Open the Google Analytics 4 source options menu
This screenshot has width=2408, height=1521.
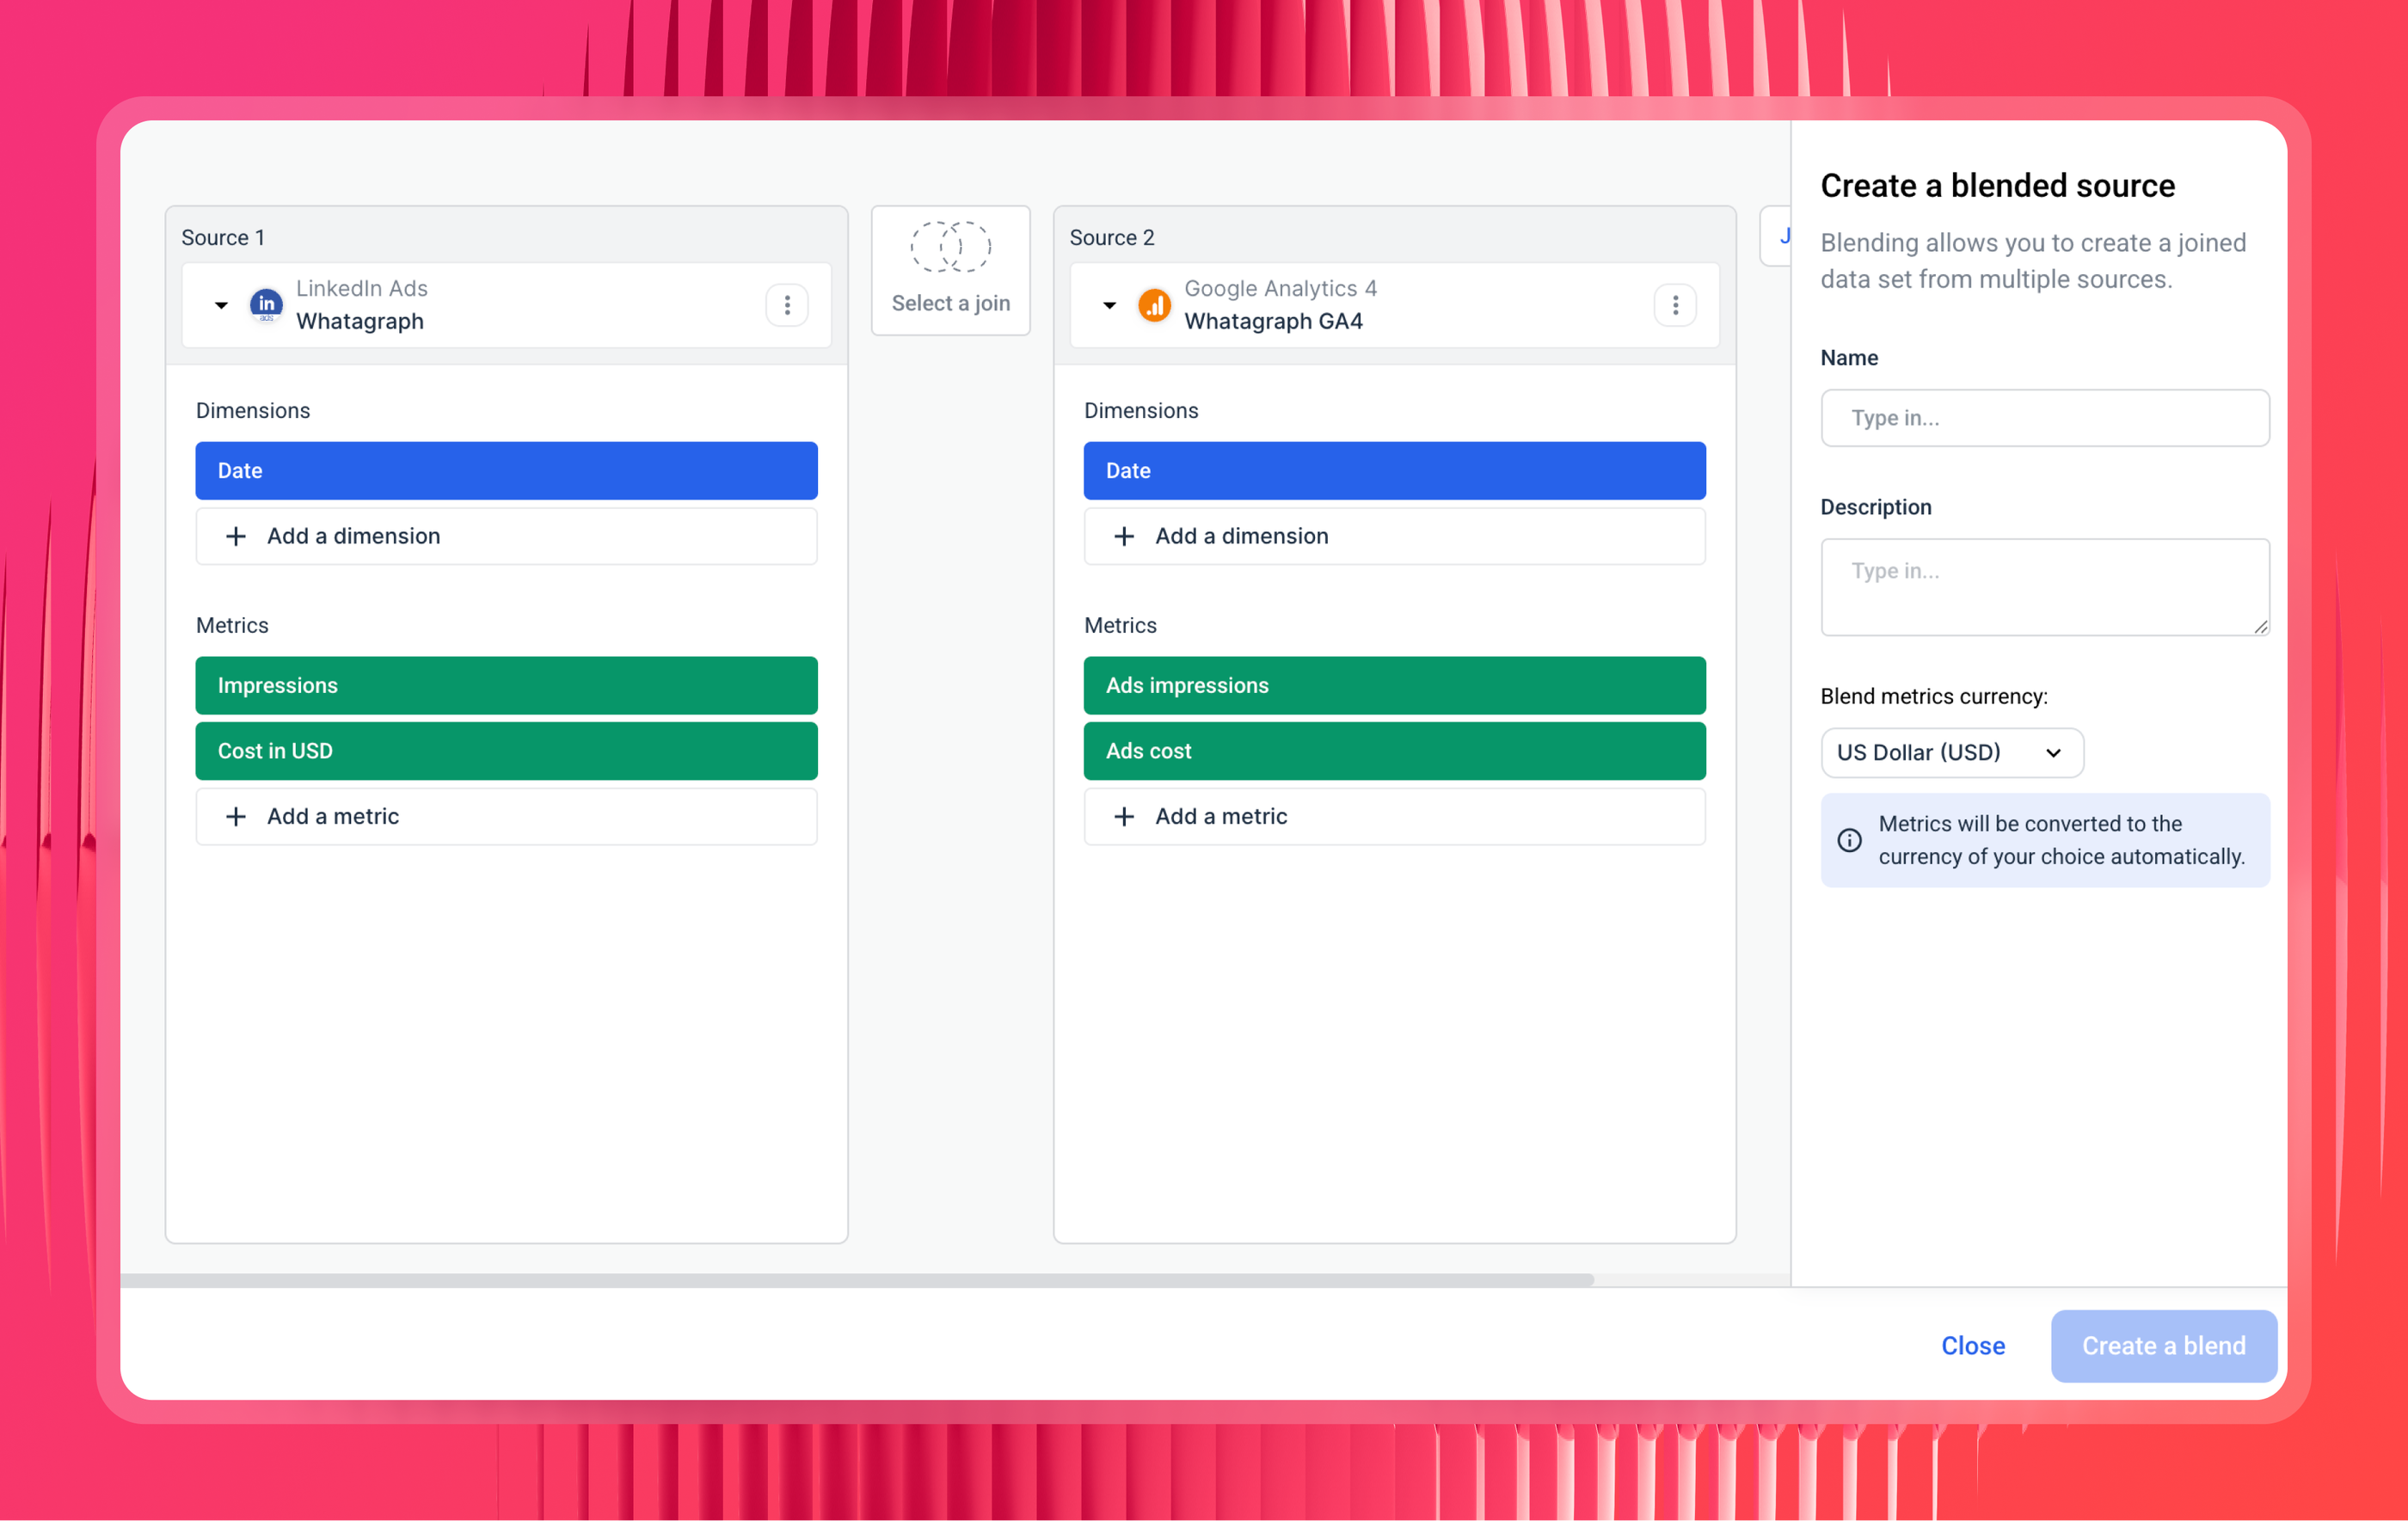(1675, 305)
